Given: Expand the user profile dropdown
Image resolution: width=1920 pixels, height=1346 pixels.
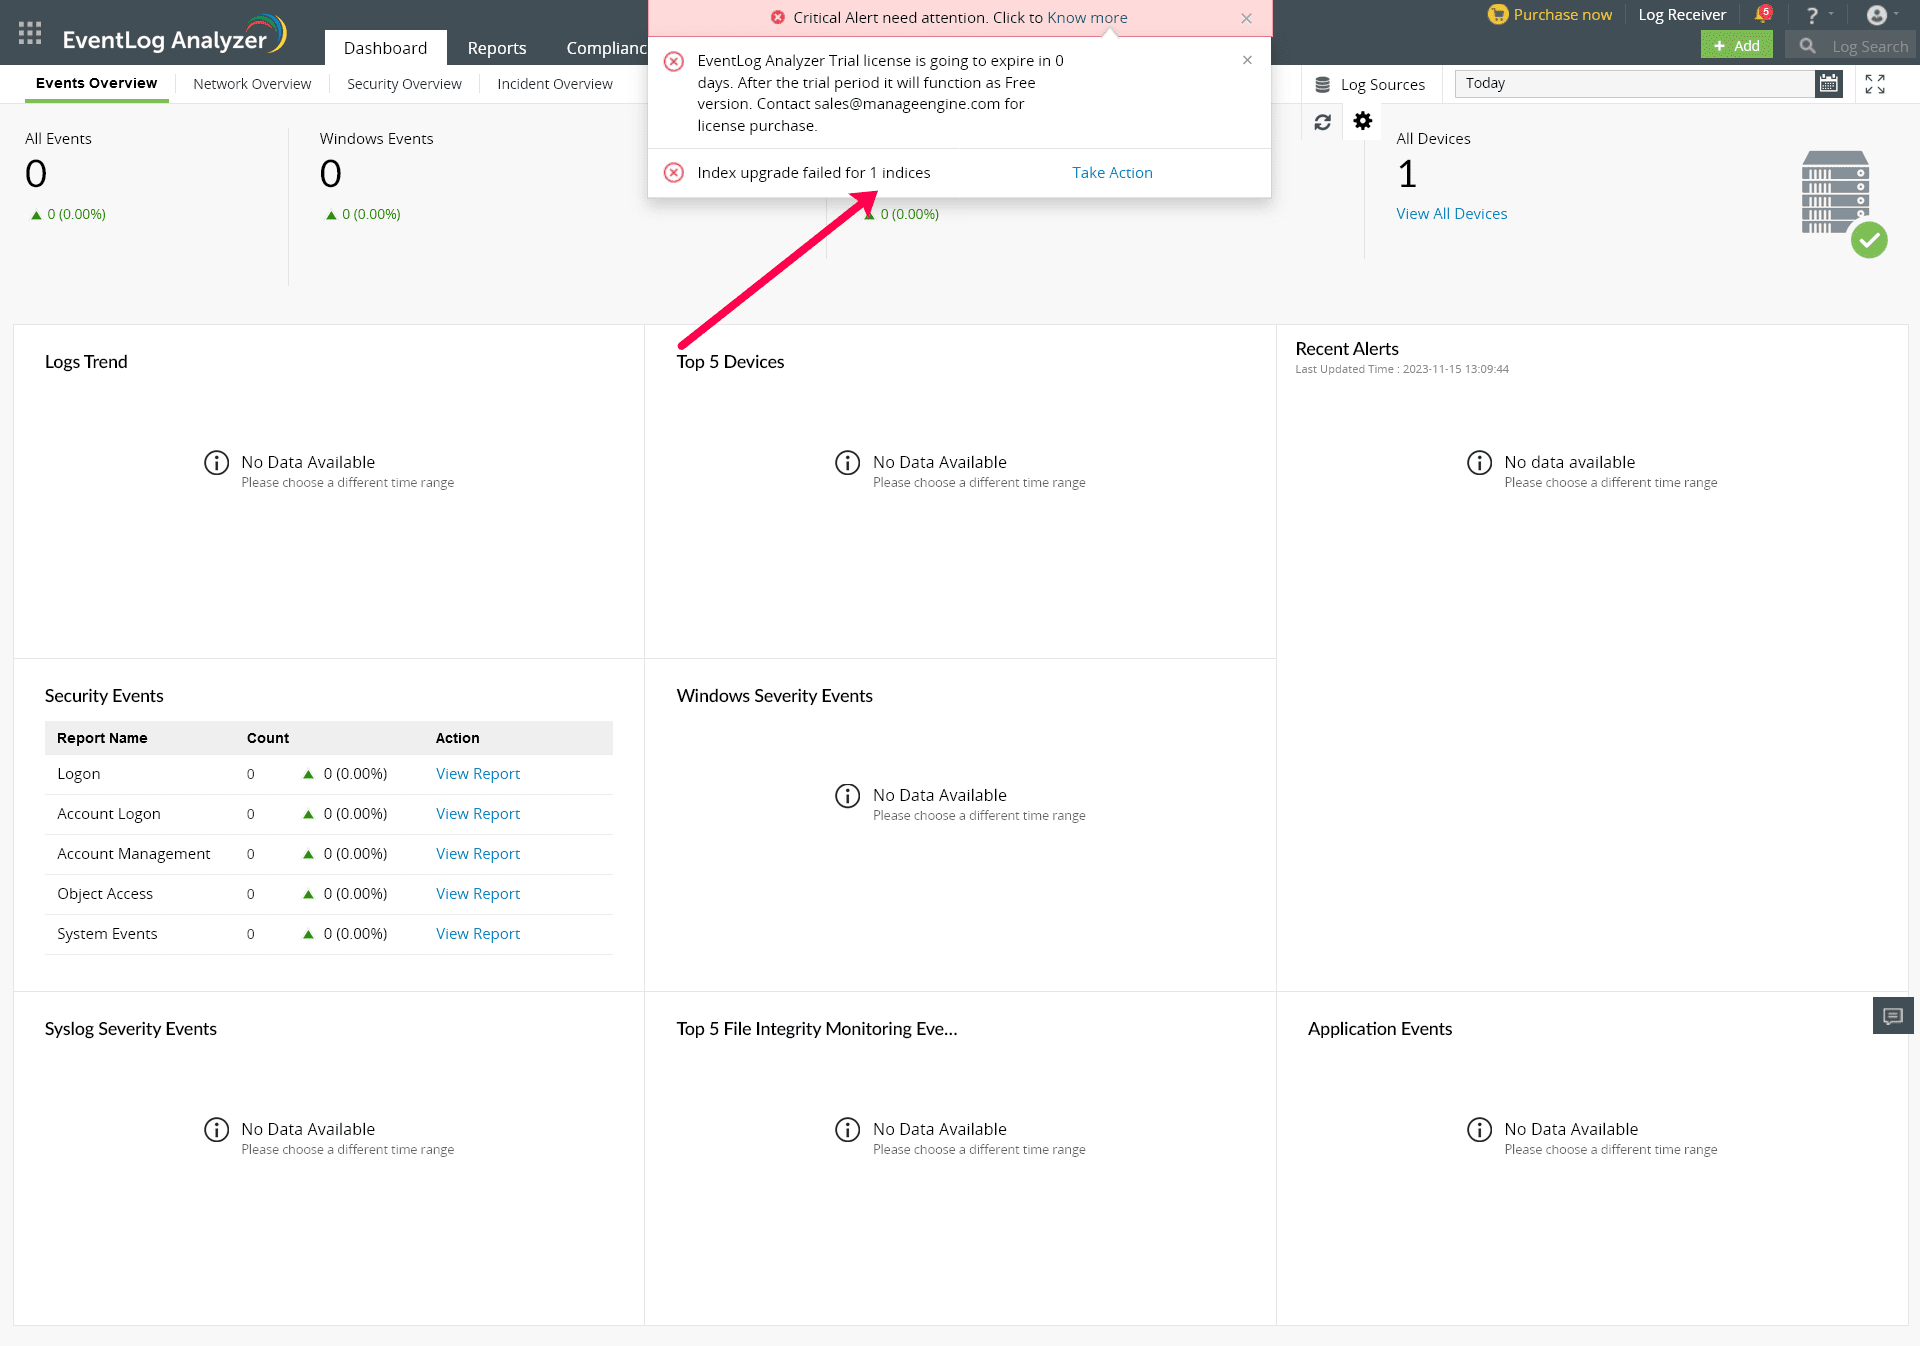Looking at the screenshot, I should point(1879,15).
